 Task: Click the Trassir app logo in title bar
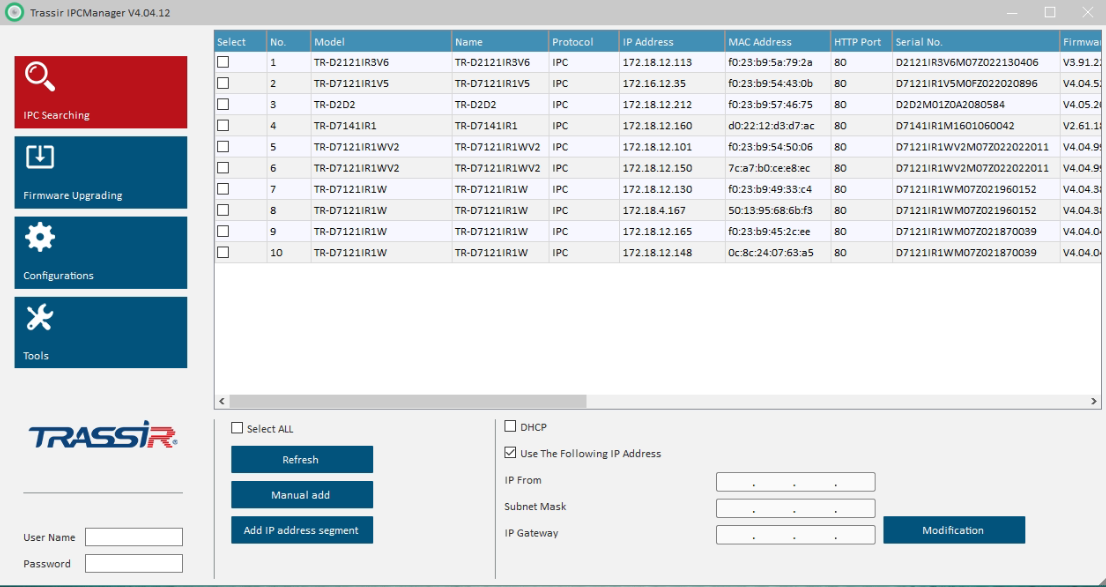point(16,13)
